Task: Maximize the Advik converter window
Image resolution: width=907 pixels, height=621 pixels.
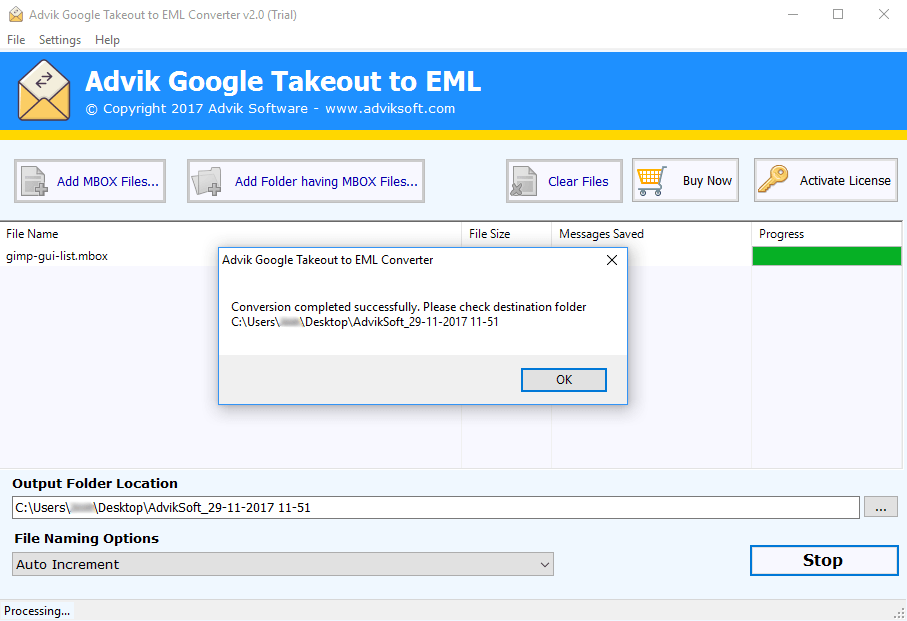Action: (838, 14)
